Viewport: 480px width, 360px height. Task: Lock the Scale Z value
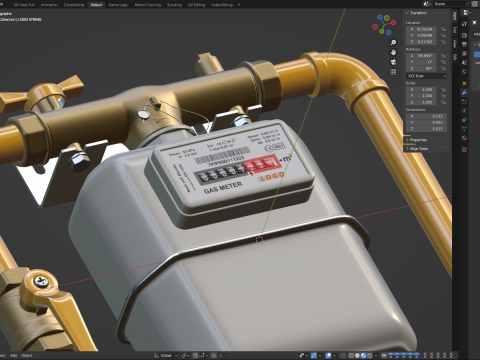(x=443, y=102)
